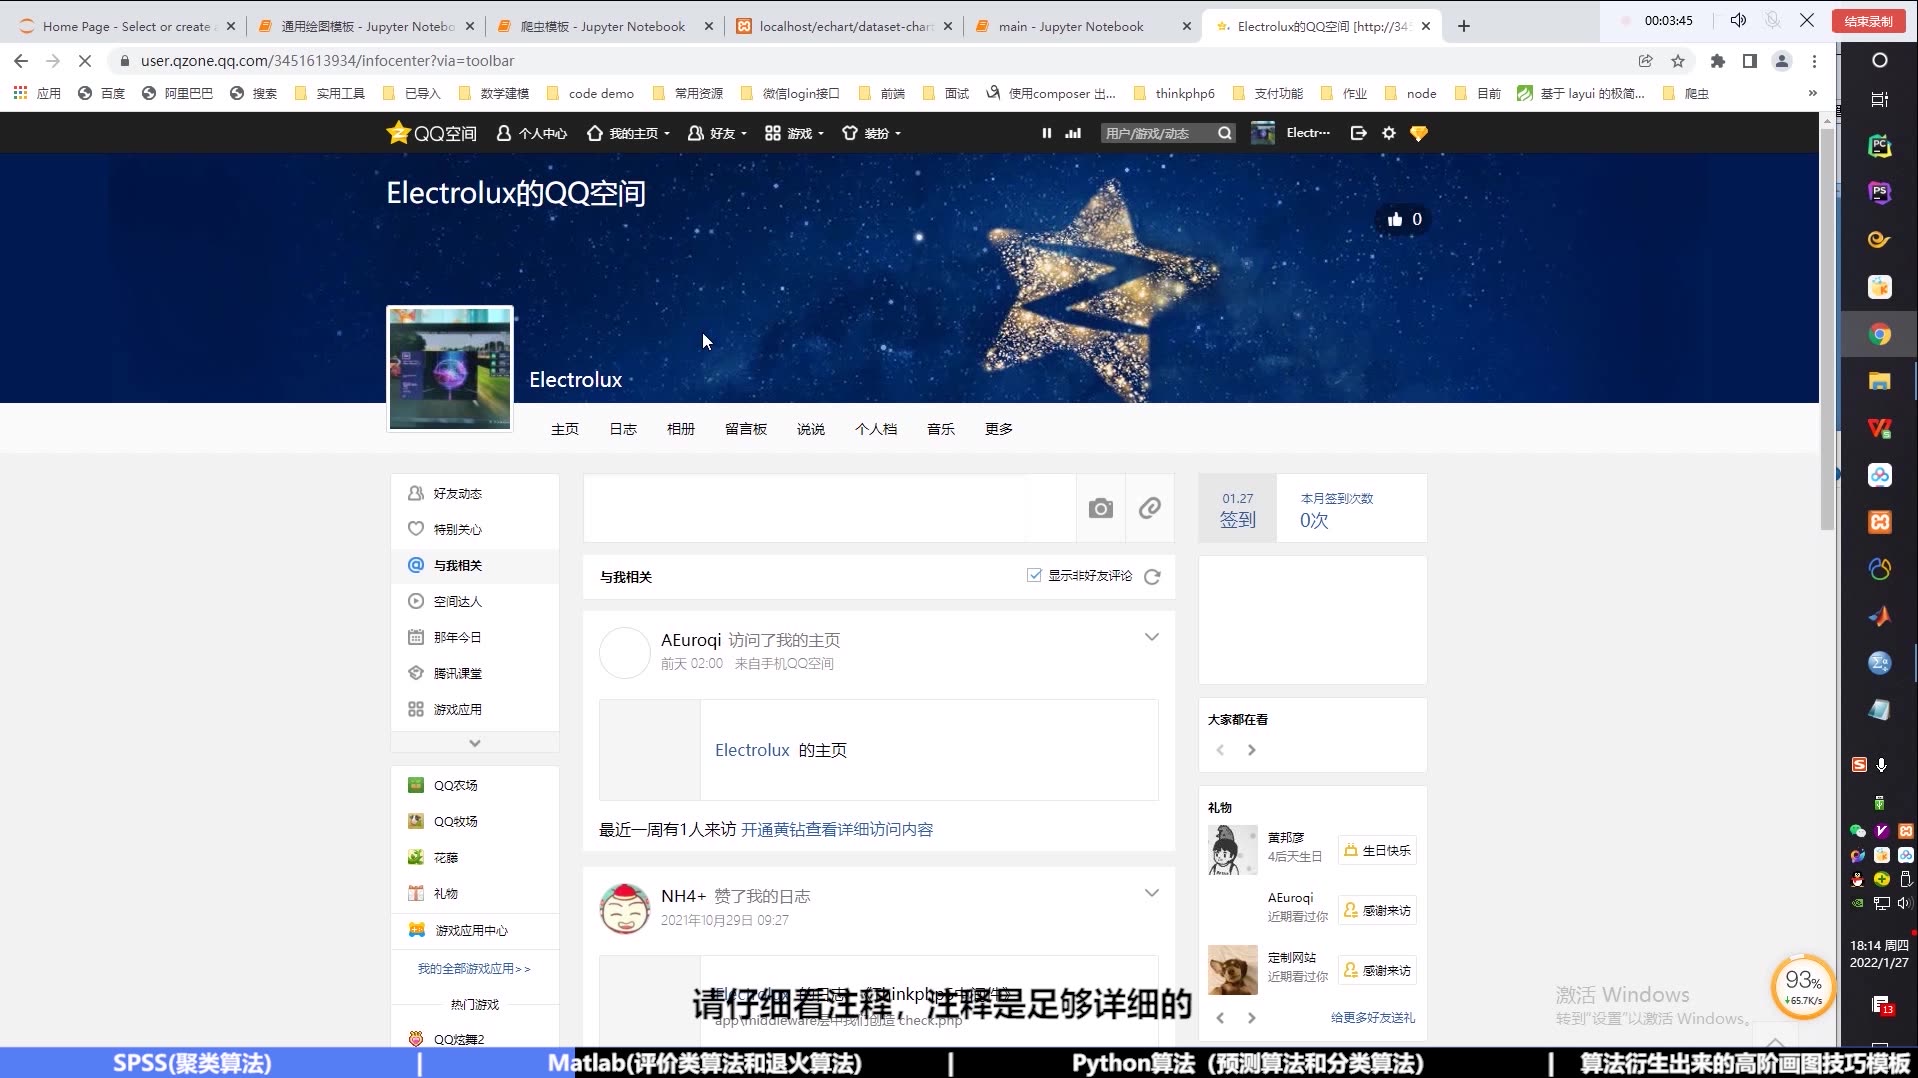Click the thumbs-up like counter
Screen dimensions: 1918x1078
pos(1404,219)
